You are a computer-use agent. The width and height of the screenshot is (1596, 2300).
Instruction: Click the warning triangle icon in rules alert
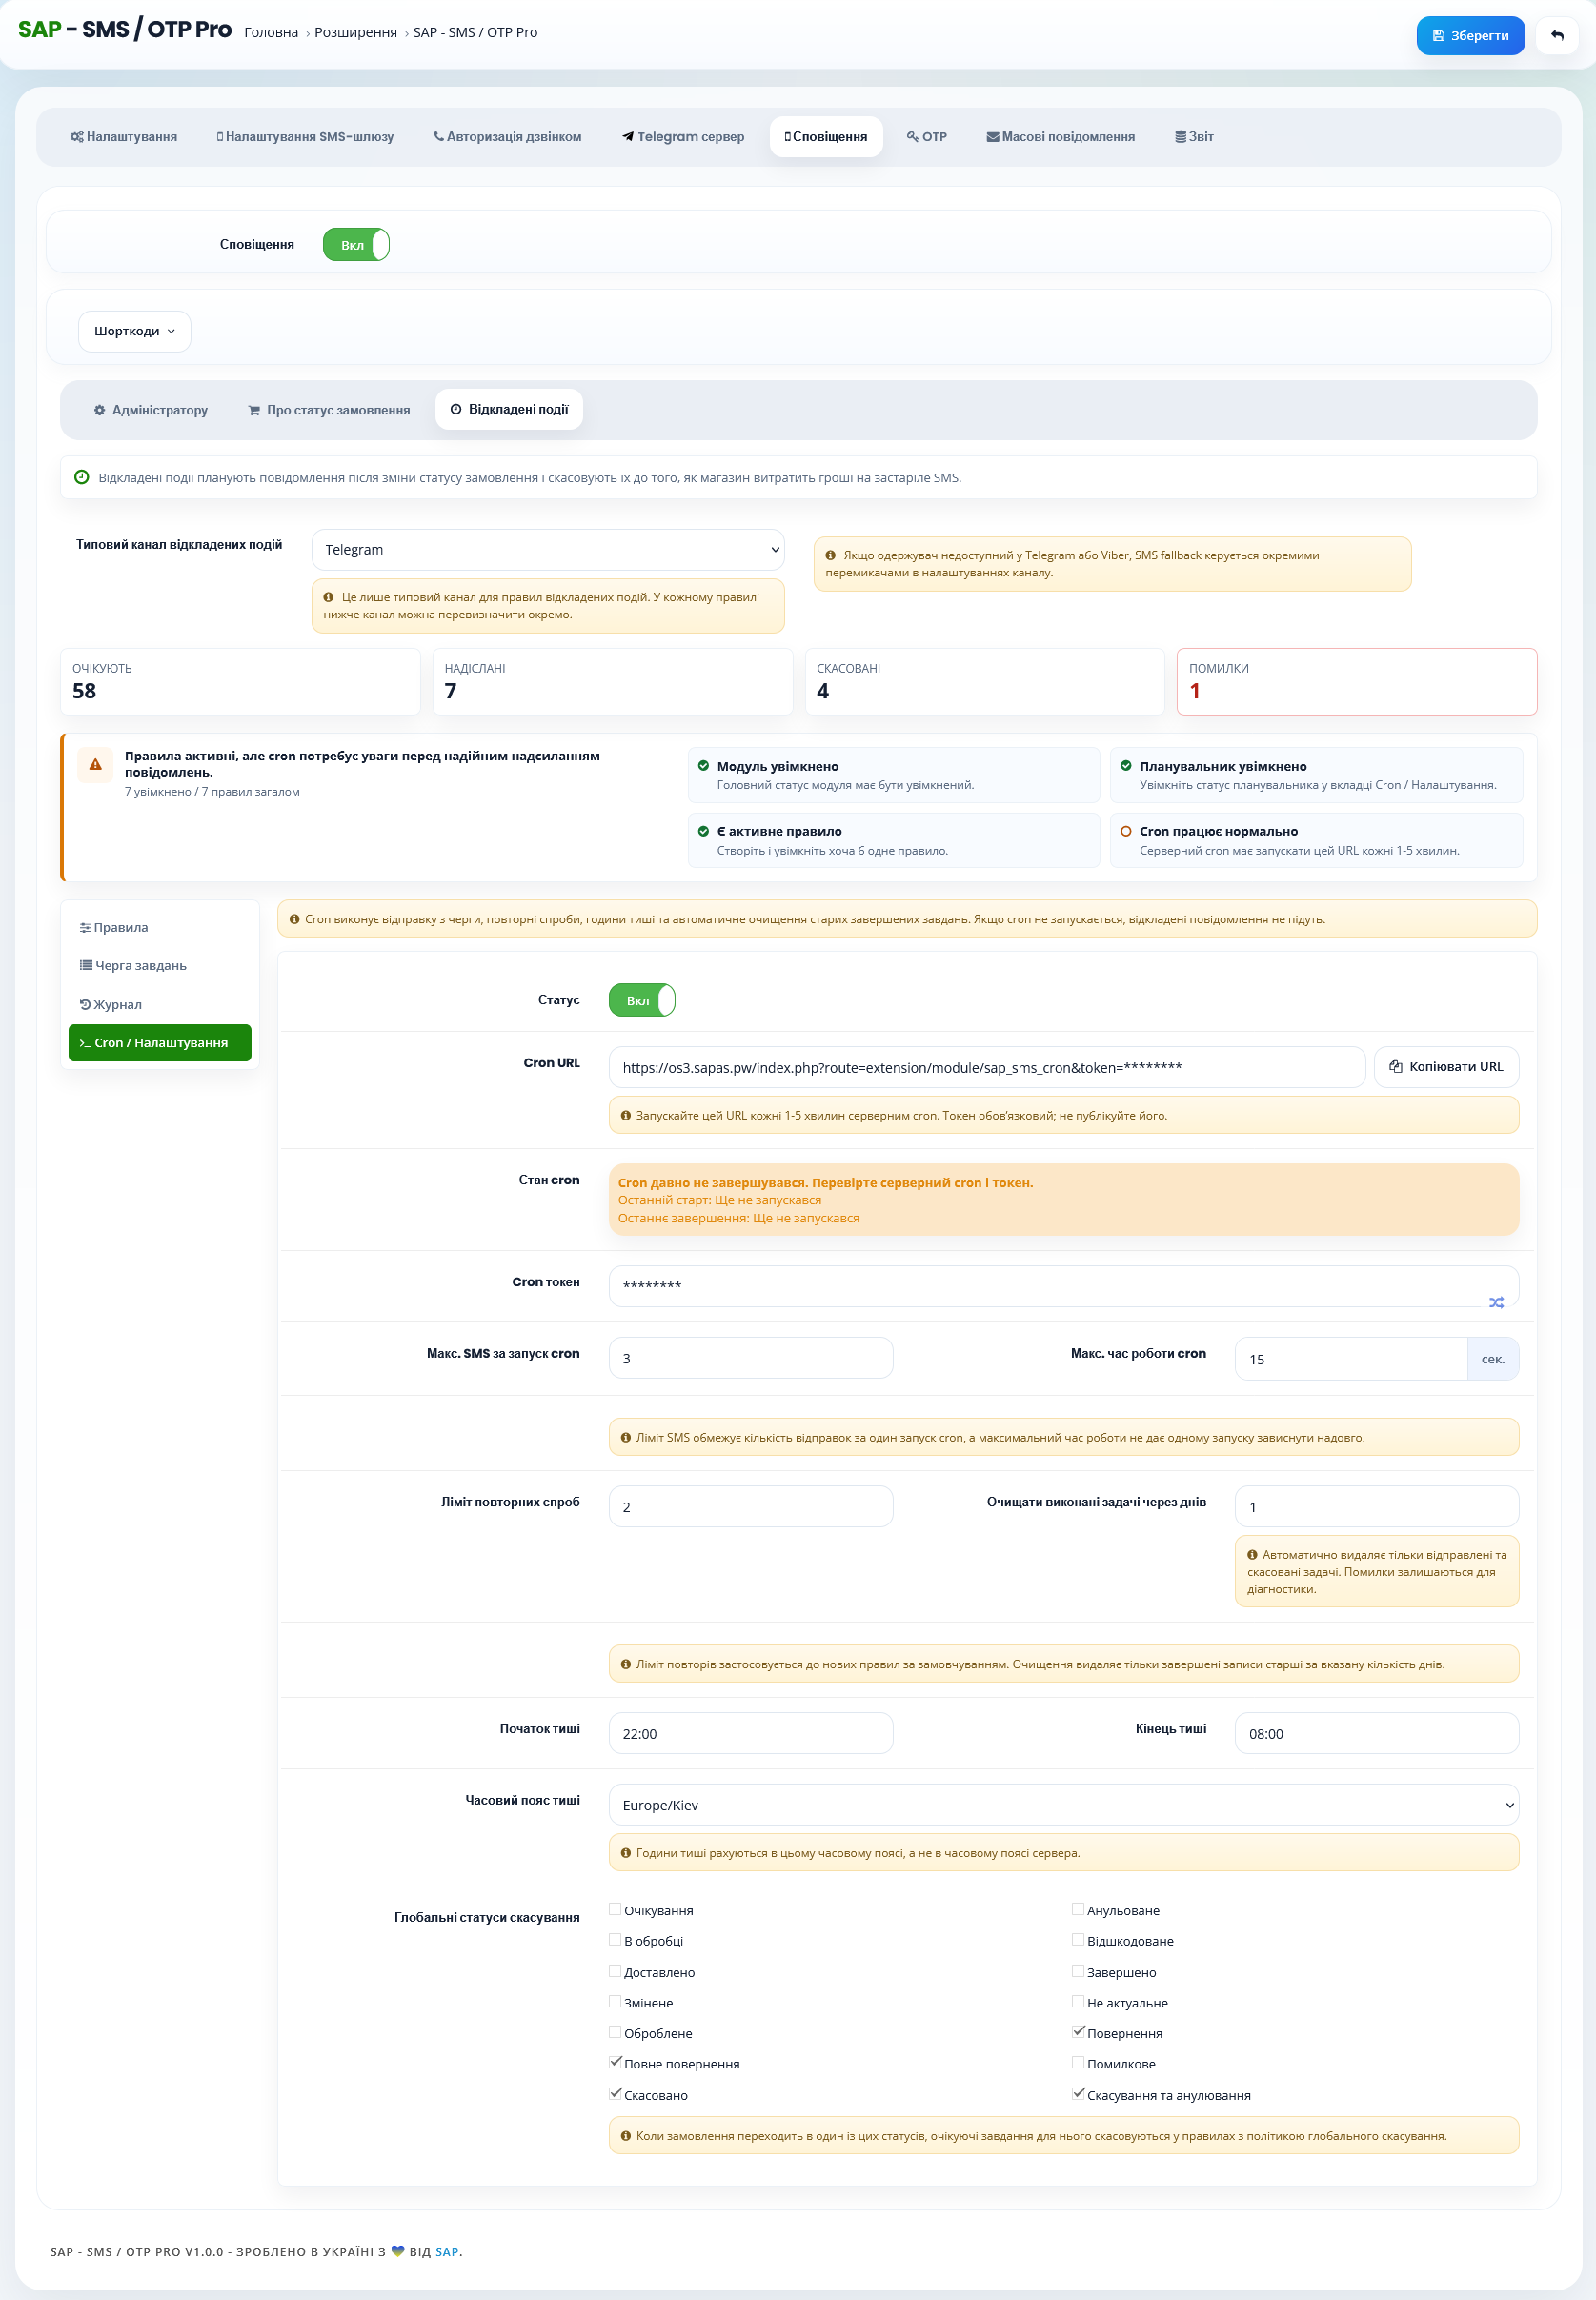95,764
